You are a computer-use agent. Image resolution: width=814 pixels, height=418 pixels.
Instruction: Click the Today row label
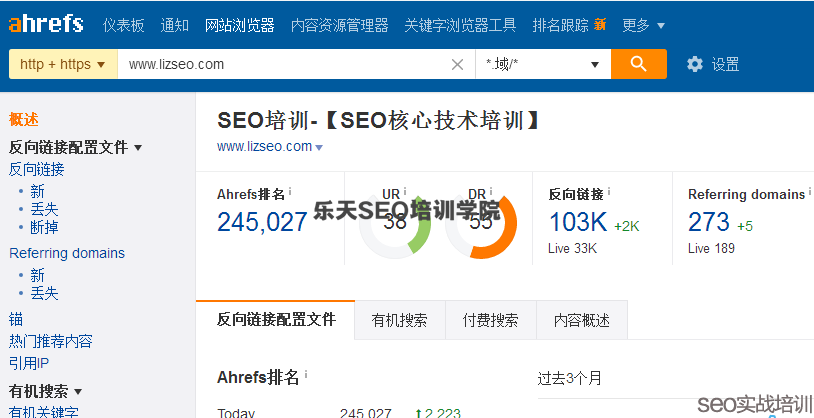(x=236, y=413)
